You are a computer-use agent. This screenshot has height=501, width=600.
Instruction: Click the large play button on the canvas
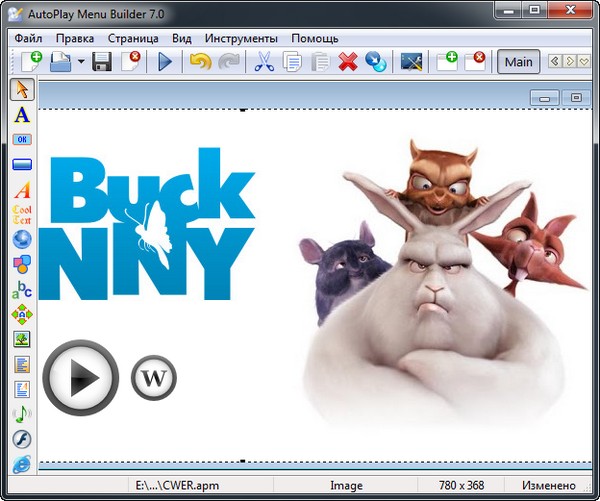81,378
